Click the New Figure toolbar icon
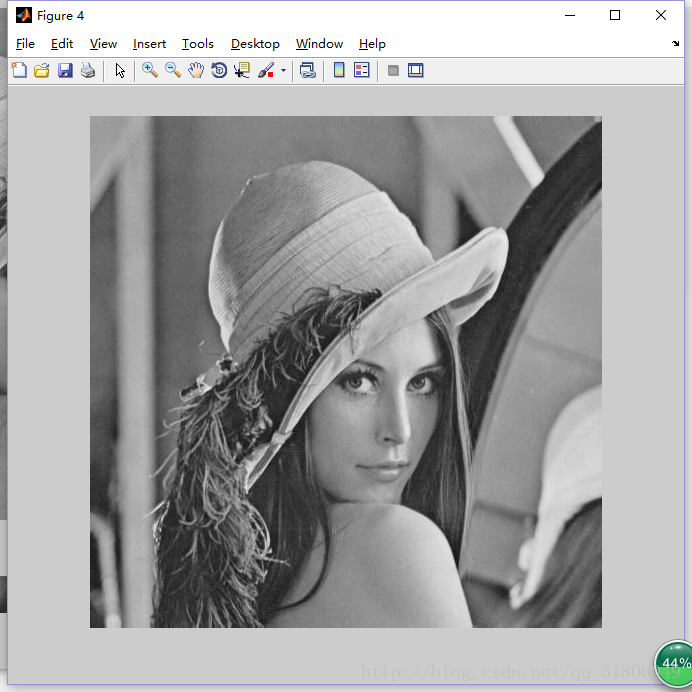Image resolution: width=692 pixels, height=692 pixels. [x=19, y=70]
